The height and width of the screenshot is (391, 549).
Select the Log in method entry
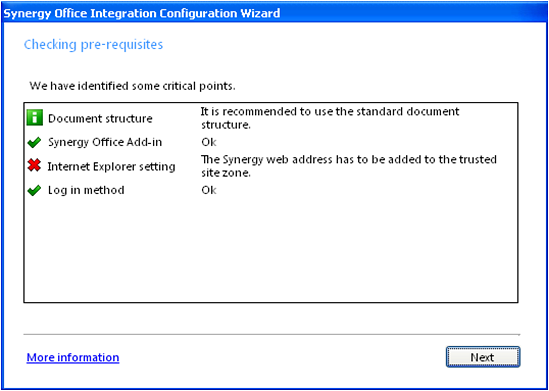coord(86,190)
